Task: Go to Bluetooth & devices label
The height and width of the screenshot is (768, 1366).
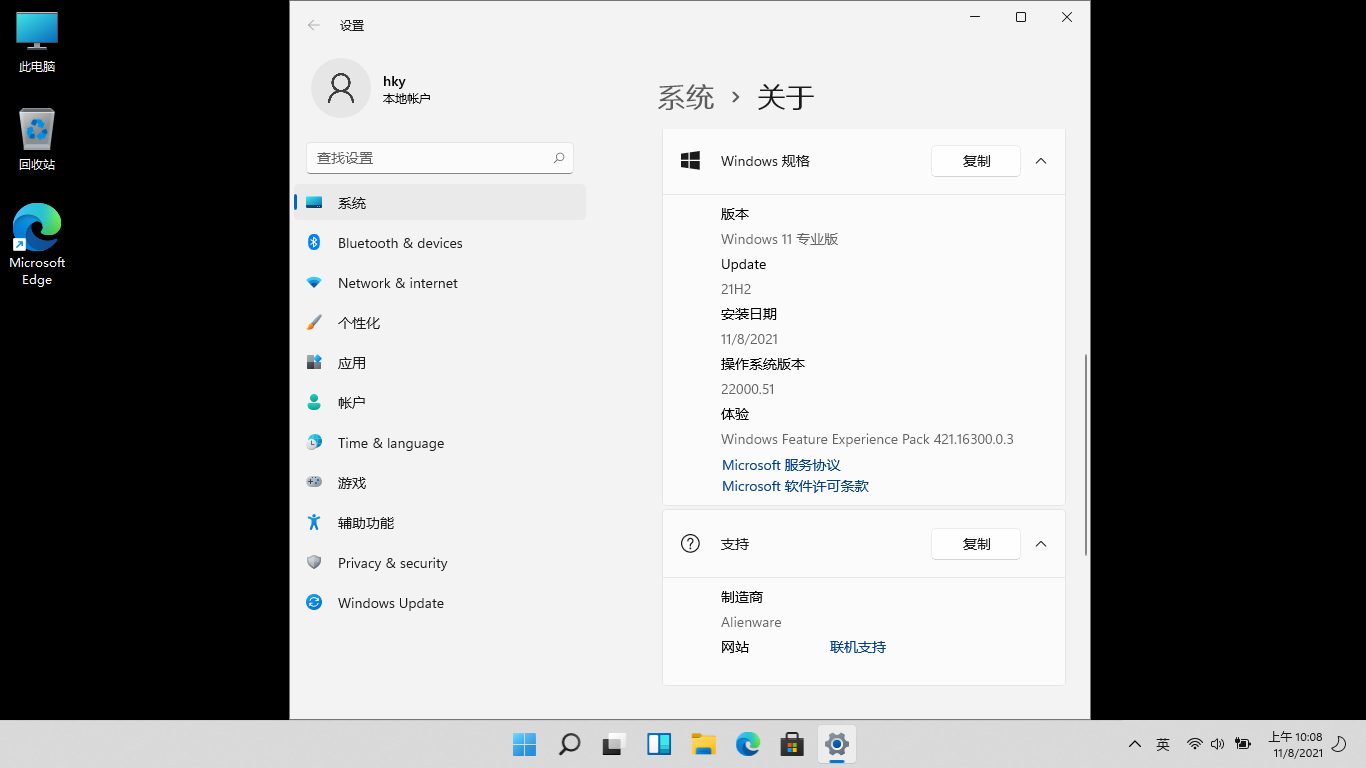Action: pyautogui.click(x=400, y=243)
